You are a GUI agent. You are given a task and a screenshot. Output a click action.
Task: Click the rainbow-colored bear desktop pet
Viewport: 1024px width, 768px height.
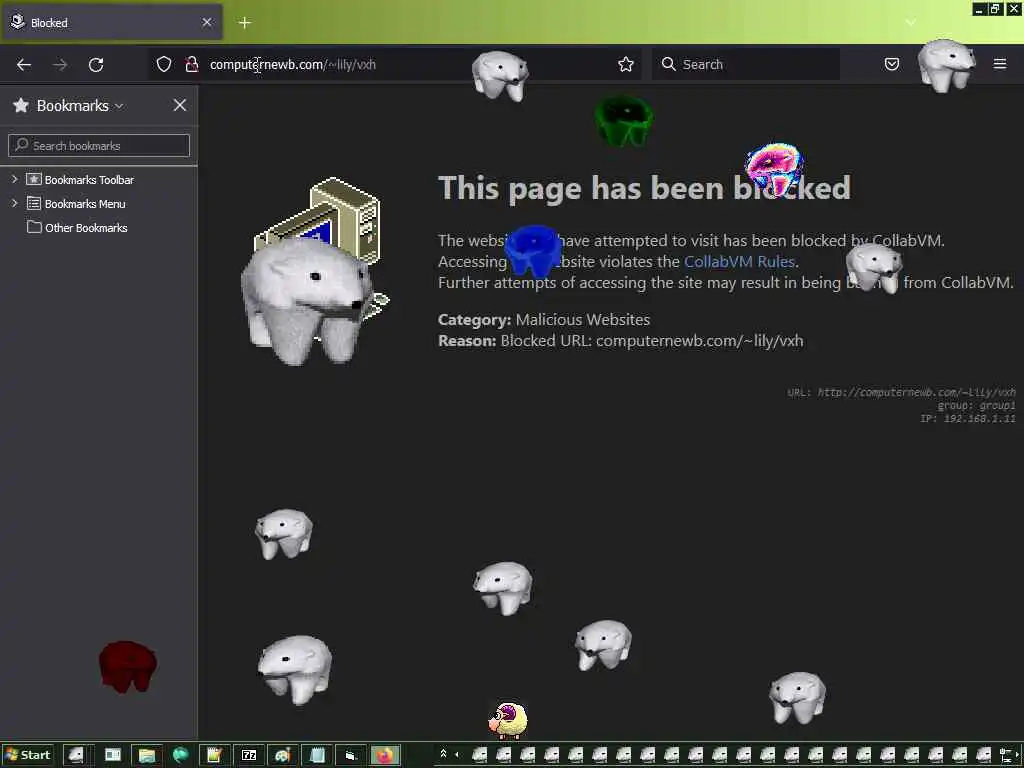[x=775, y=168]
